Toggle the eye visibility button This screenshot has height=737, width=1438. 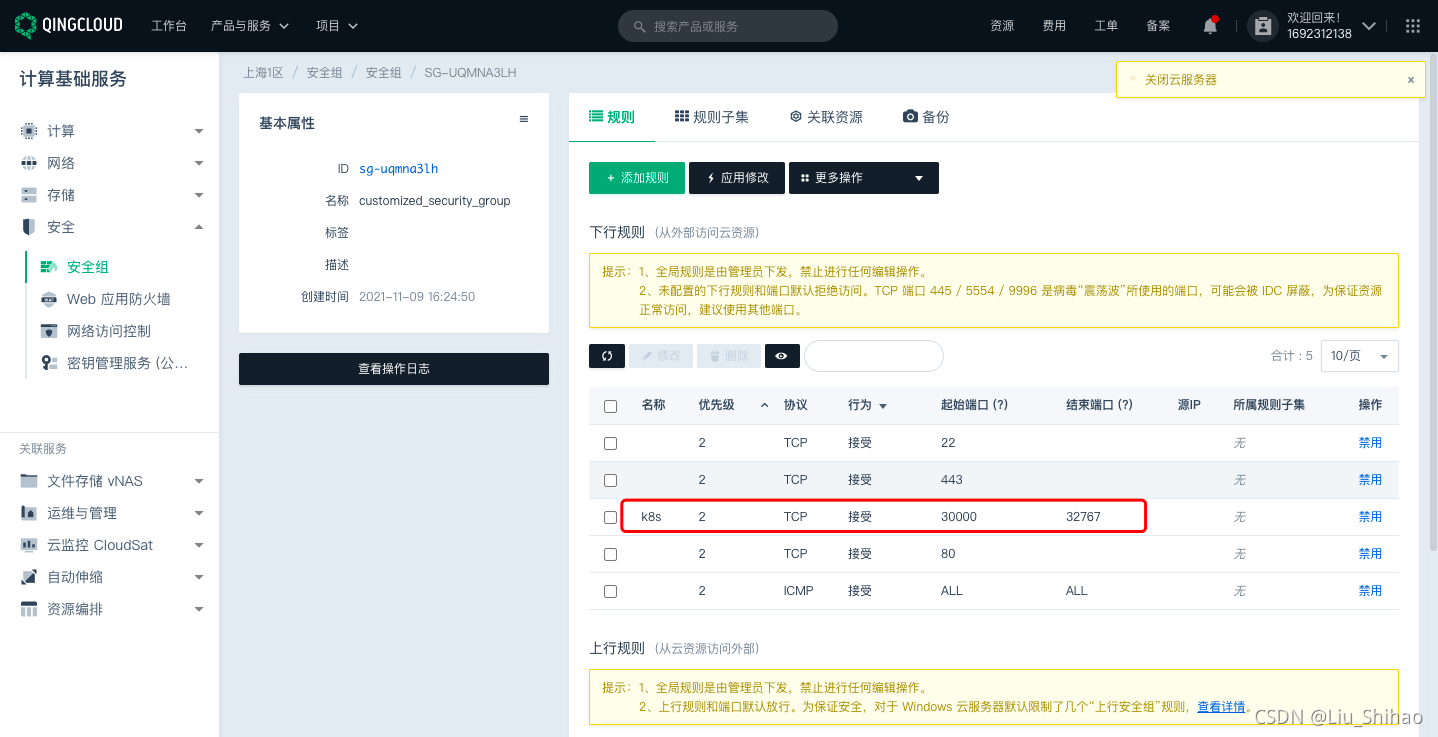(782, 356)
